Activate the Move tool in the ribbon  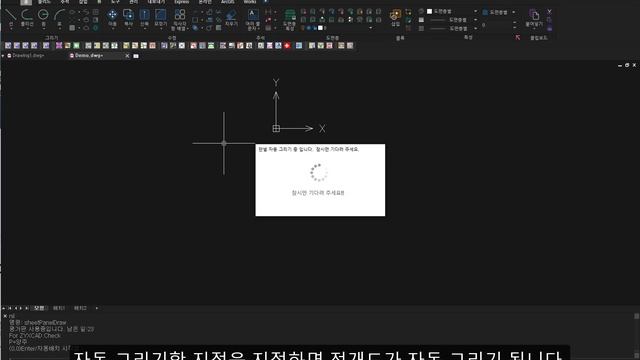112,17
